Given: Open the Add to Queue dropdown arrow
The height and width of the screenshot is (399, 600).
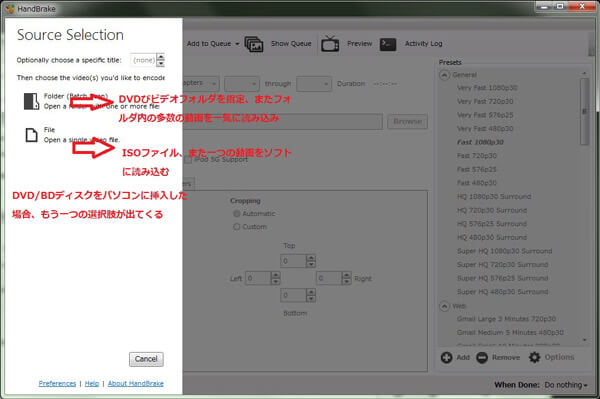Looking at the screenshot, I should (237, 44).
